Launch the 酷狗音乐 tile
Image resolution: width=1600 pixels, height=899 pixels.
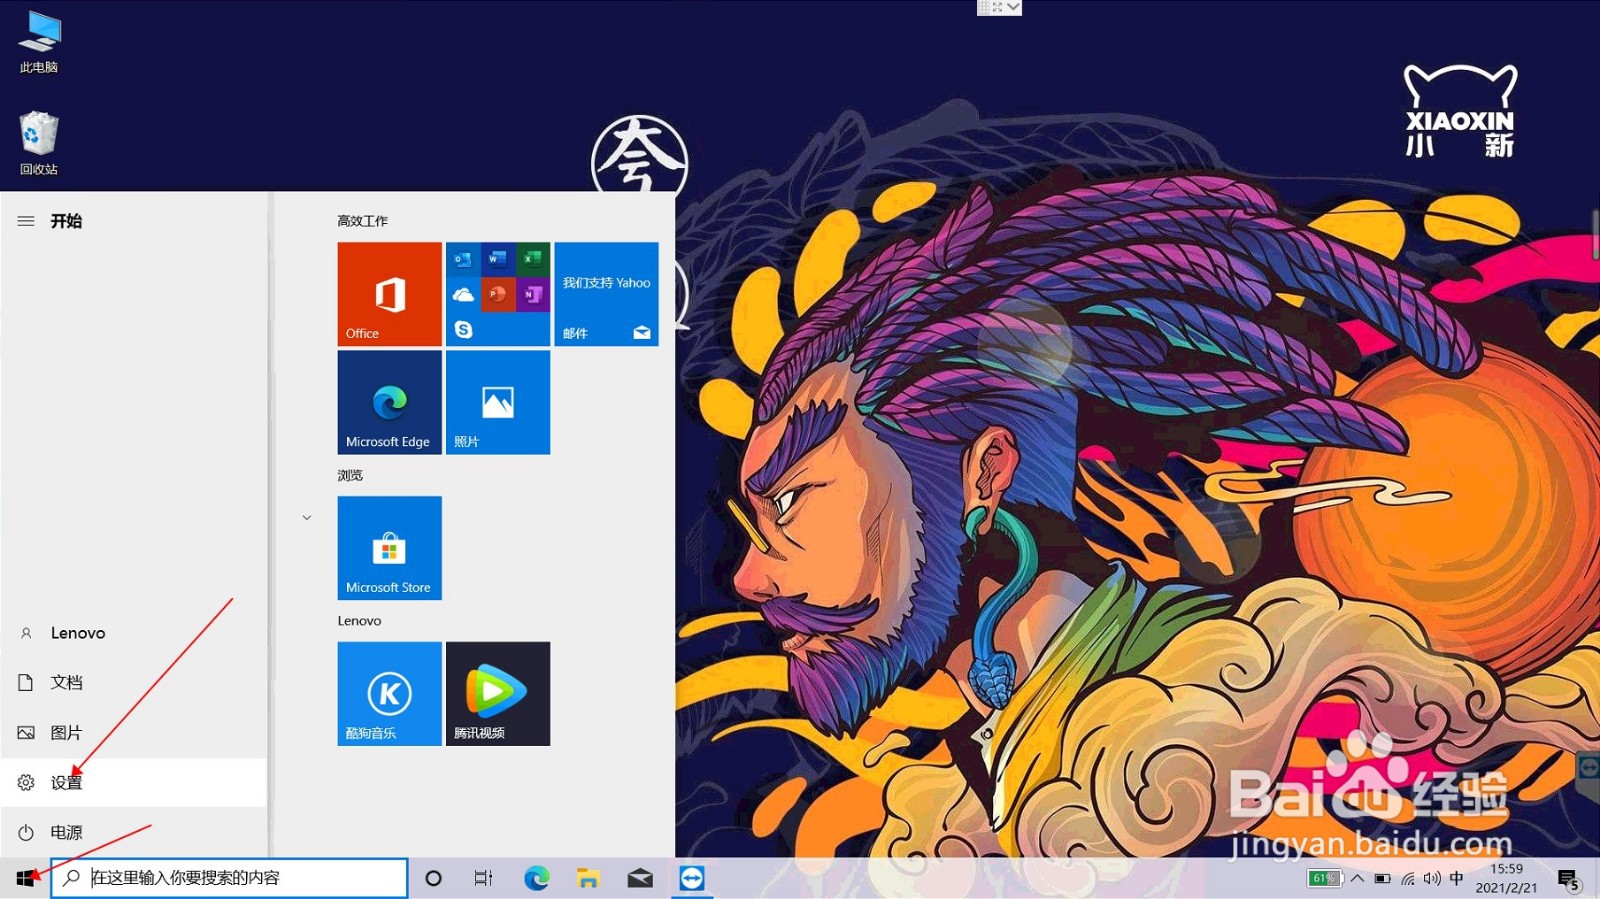(x=389, y=694)
